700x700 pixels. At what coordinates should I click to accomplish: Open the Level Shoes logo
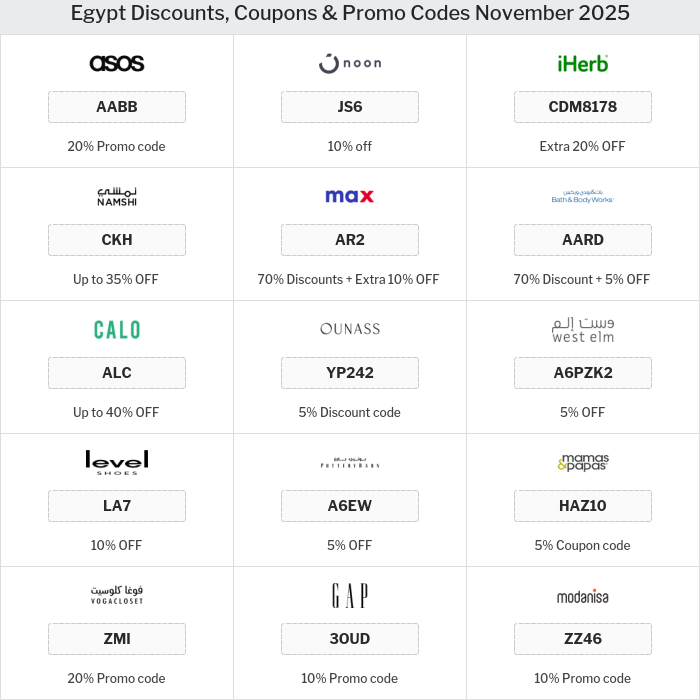[x=117, y=462]
